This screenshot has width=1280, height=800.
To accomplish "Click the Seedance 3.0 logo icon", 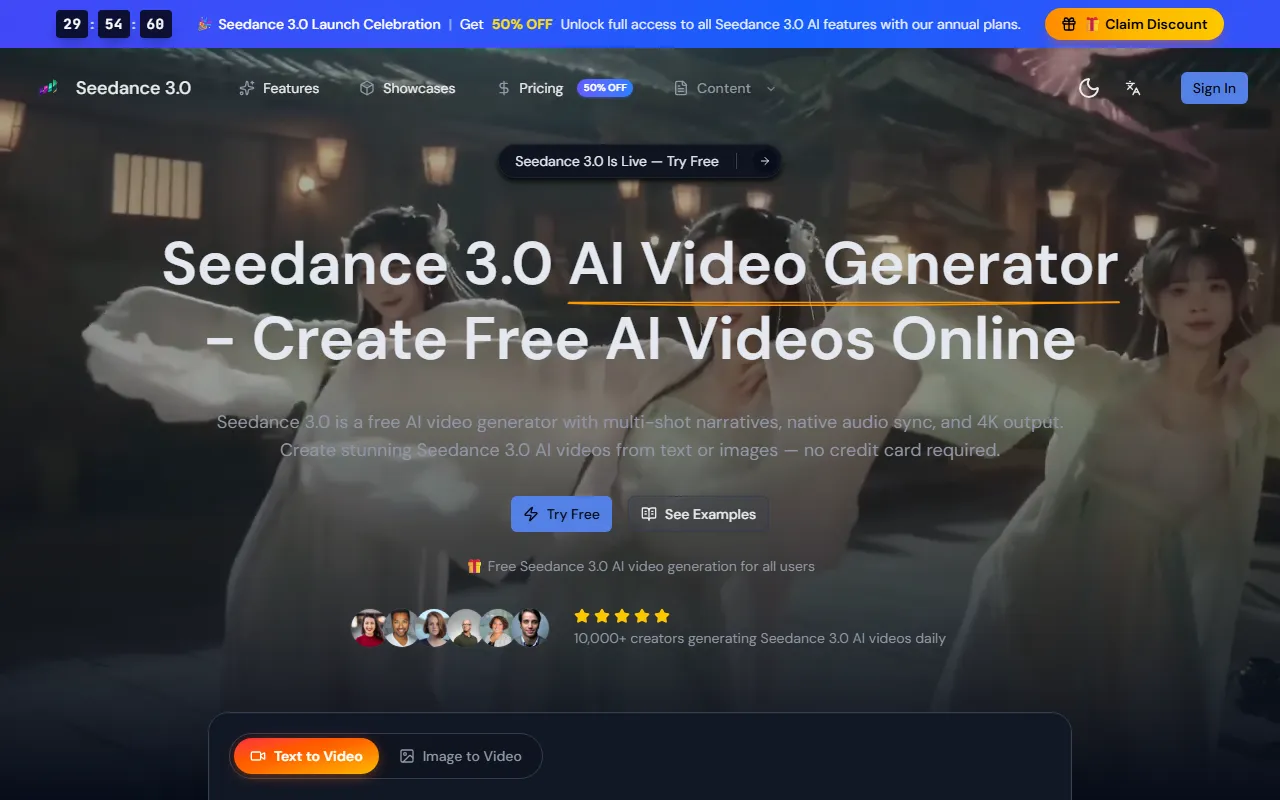I will tap(48, 88).
